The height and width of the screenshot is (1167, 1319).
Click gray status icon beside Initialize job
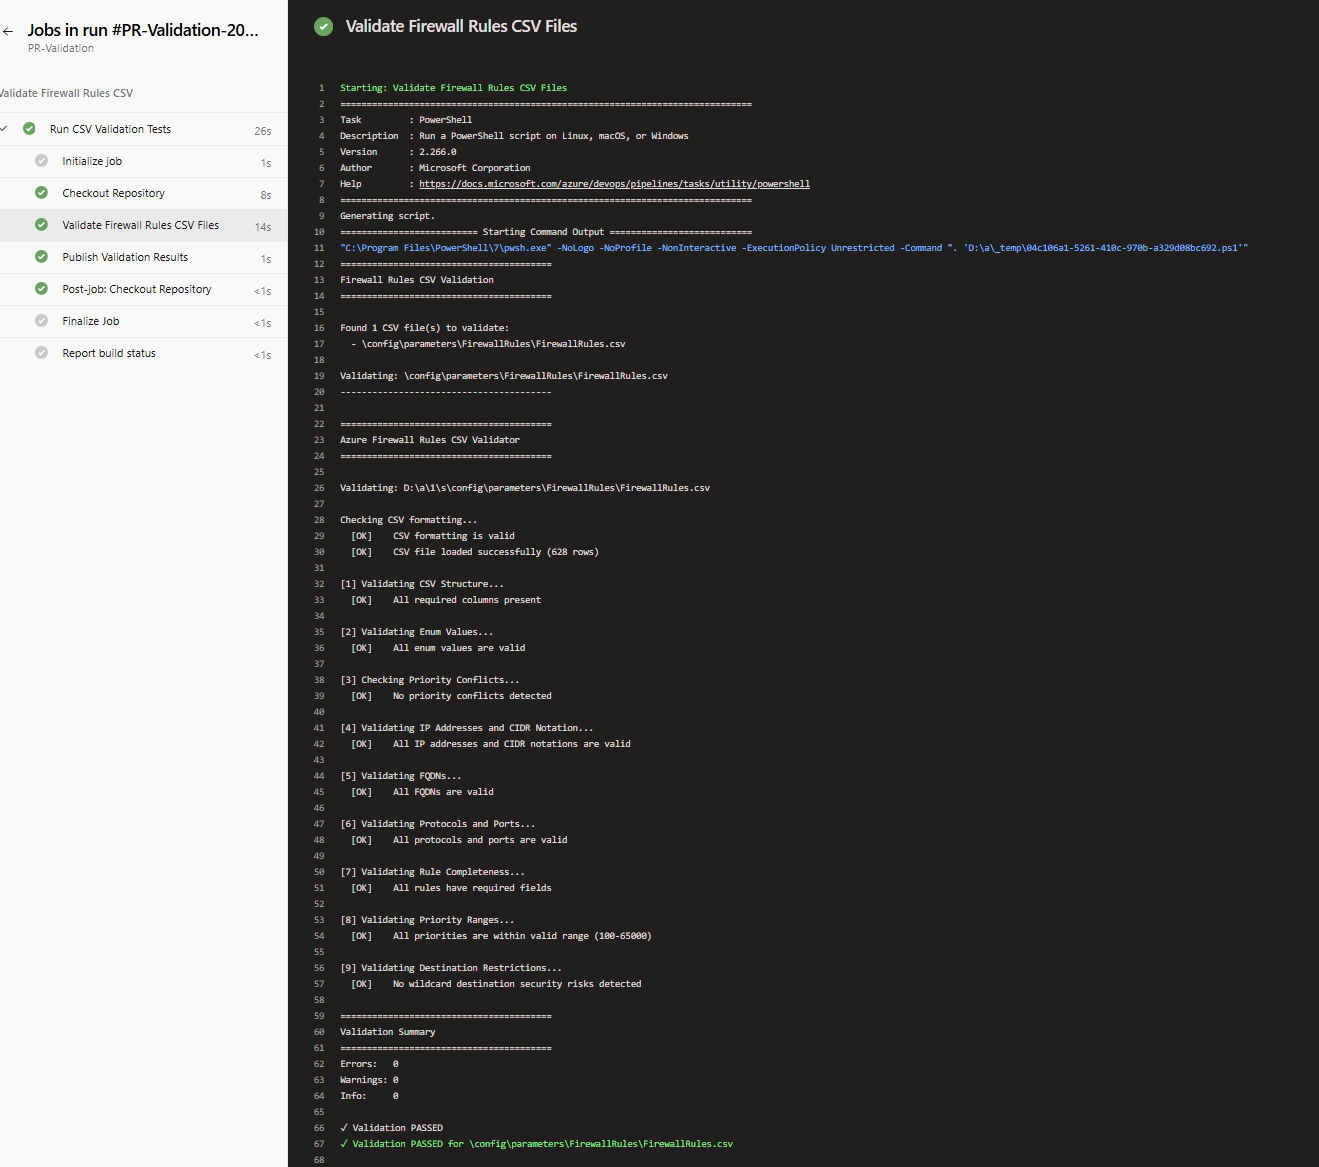click(x=41, y=161)
